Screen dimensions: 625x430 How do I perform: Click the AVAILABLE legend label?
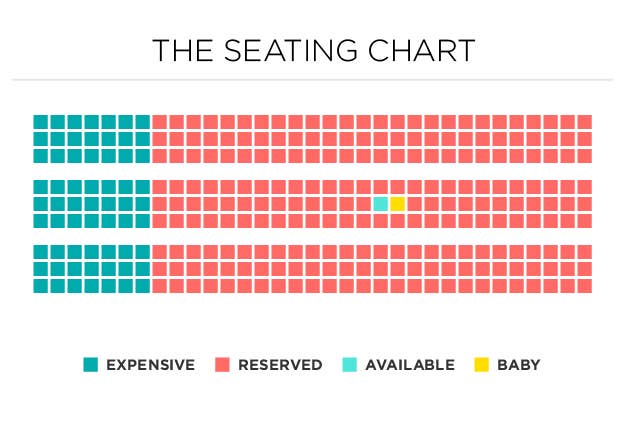pyautogui.click(x=410, y=365)
